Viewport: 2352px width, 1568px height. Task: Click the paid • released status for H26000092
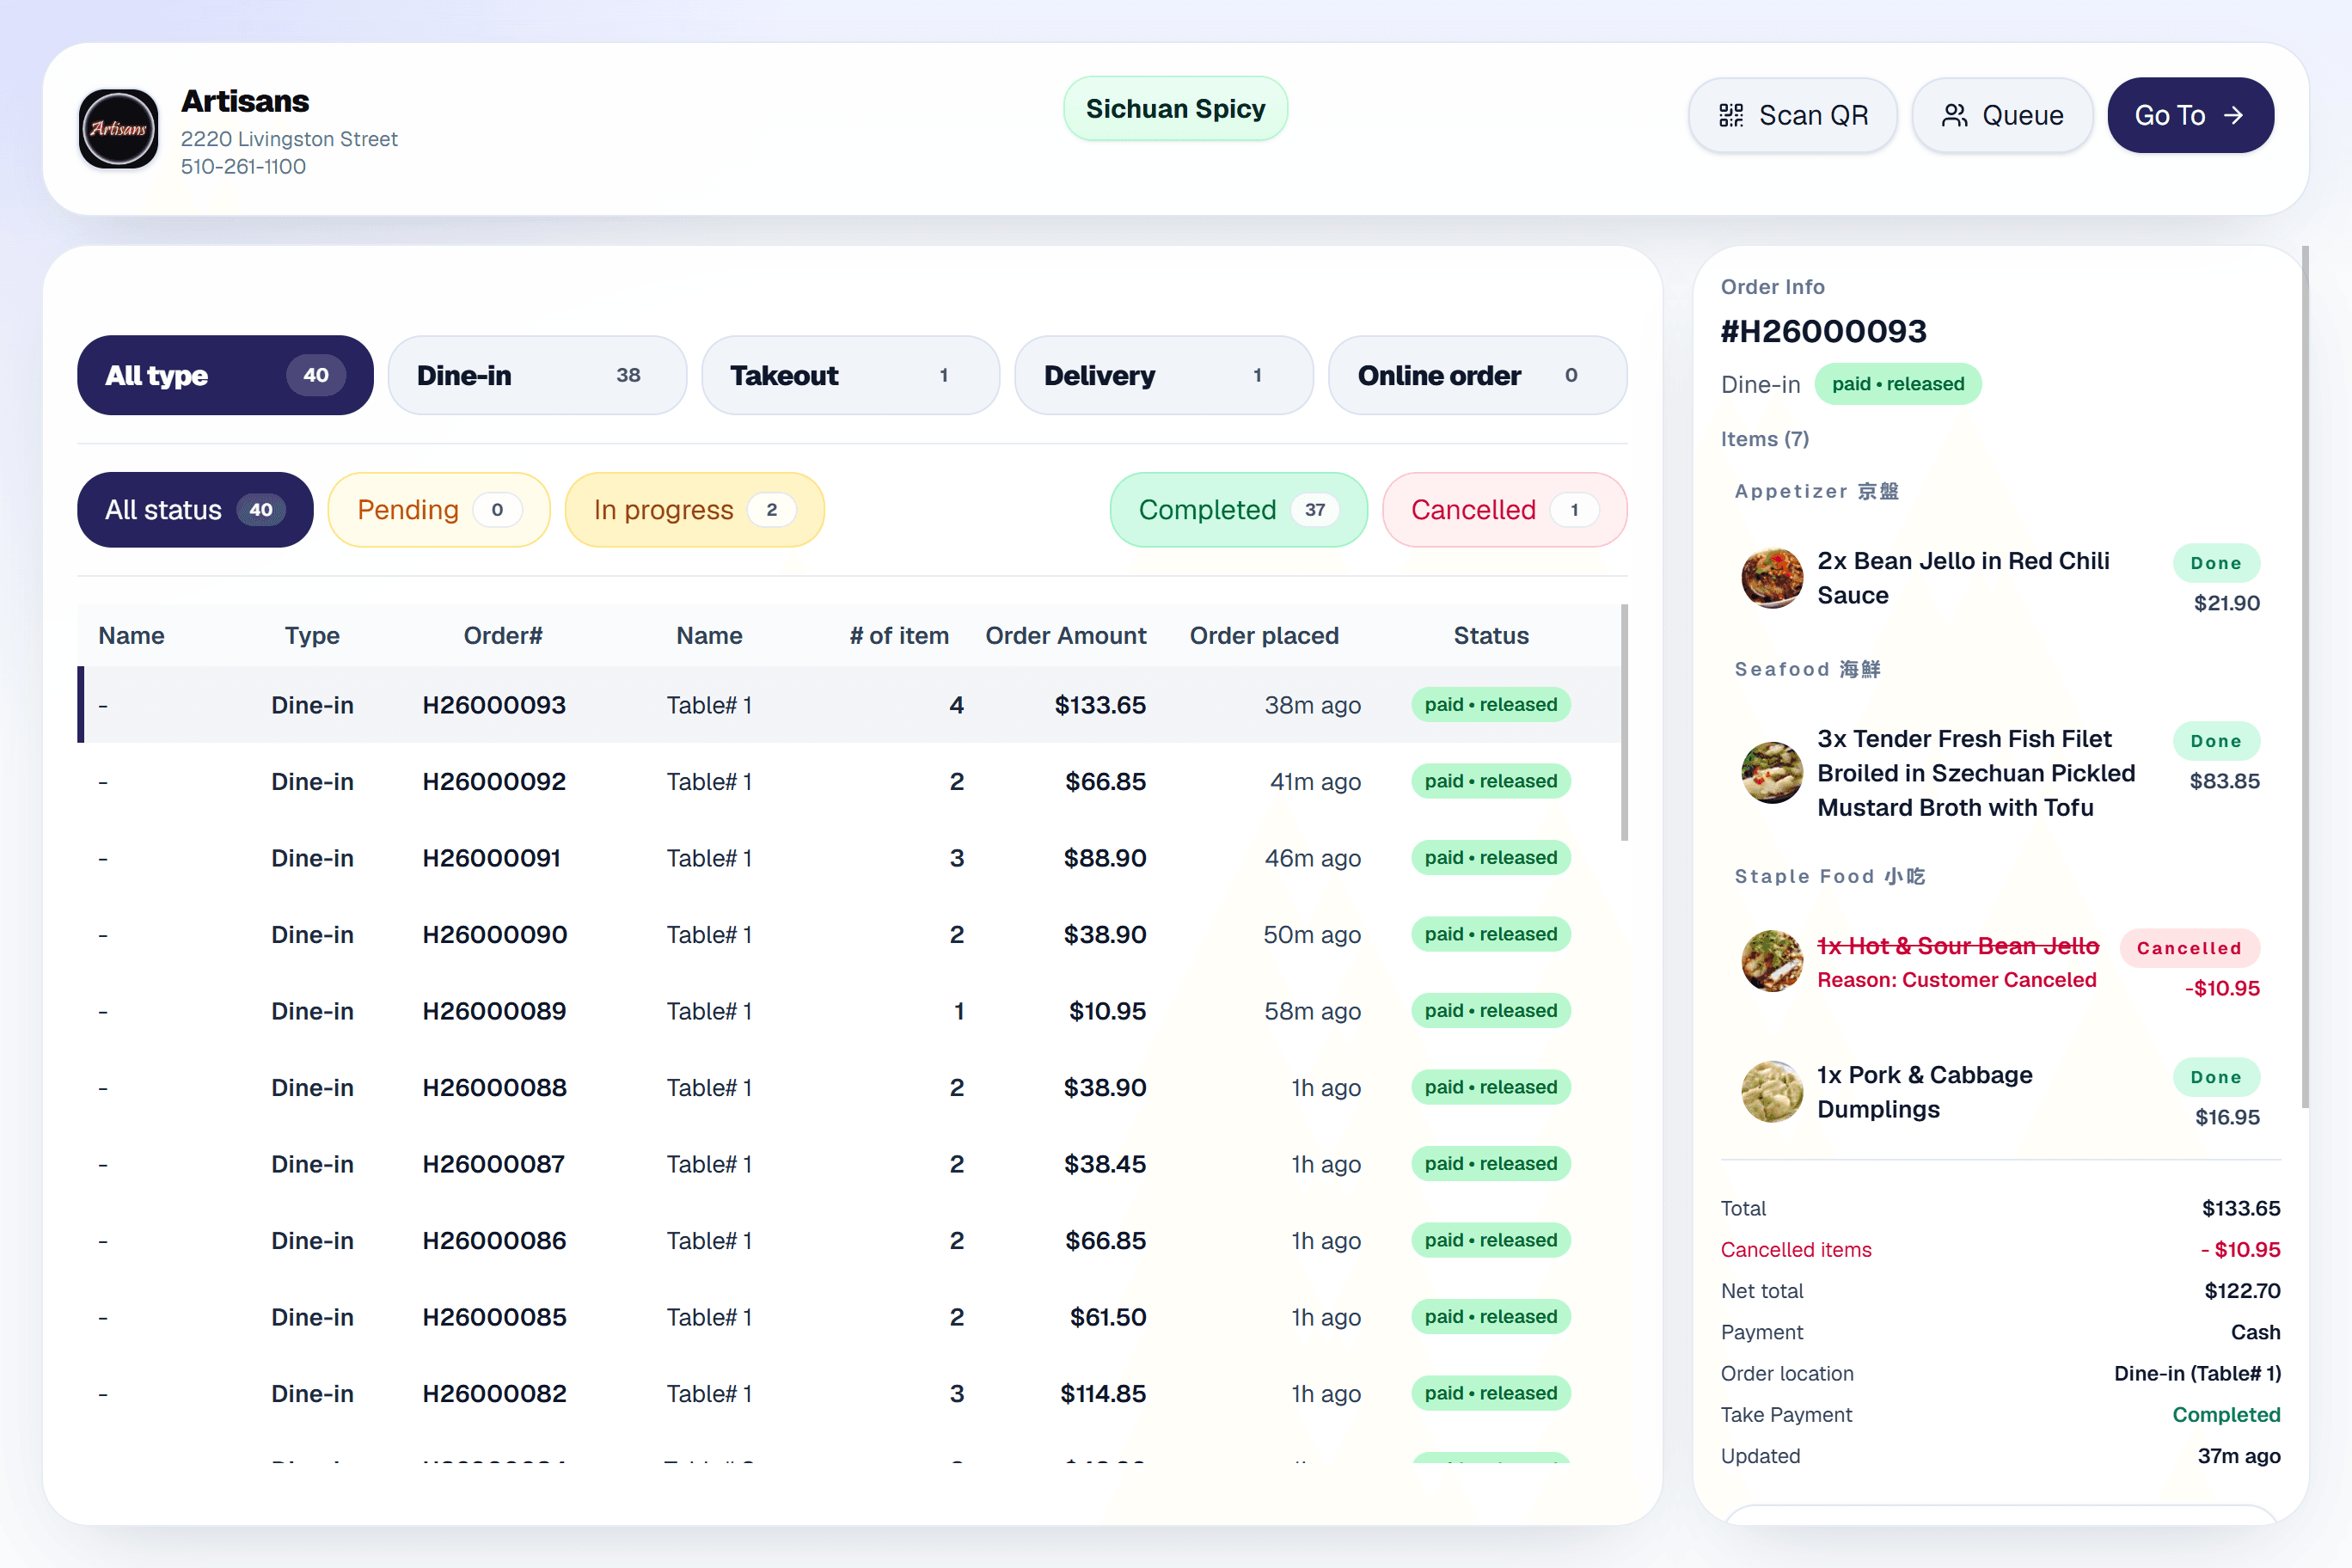1491,781
